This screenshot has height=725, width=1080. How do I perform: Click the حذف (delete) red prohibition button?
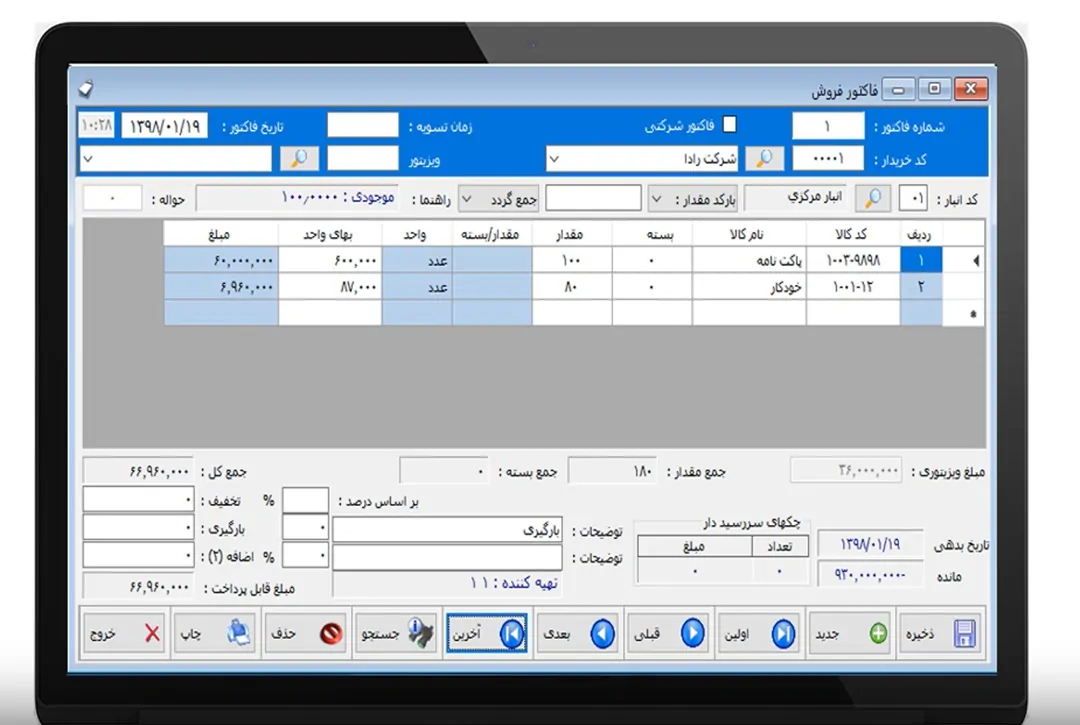tap(305, 633)
